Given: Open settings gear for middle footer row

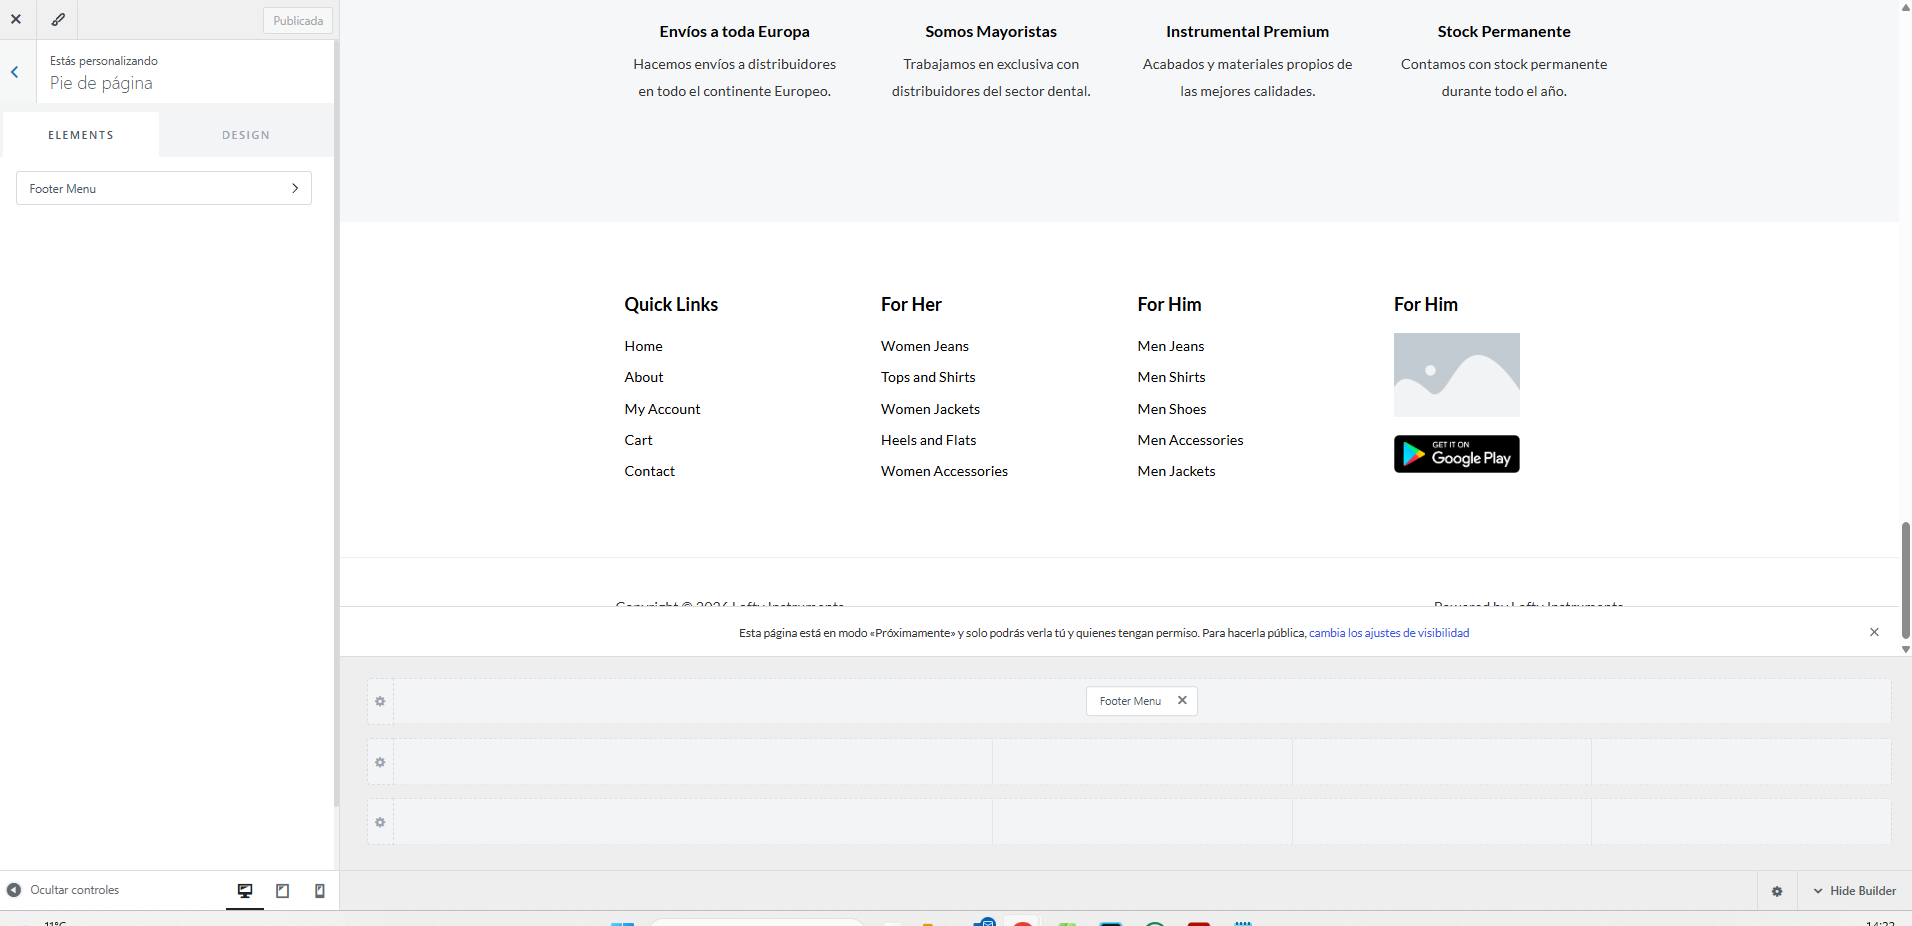Looking at the screenshot, I should [380, 763].
